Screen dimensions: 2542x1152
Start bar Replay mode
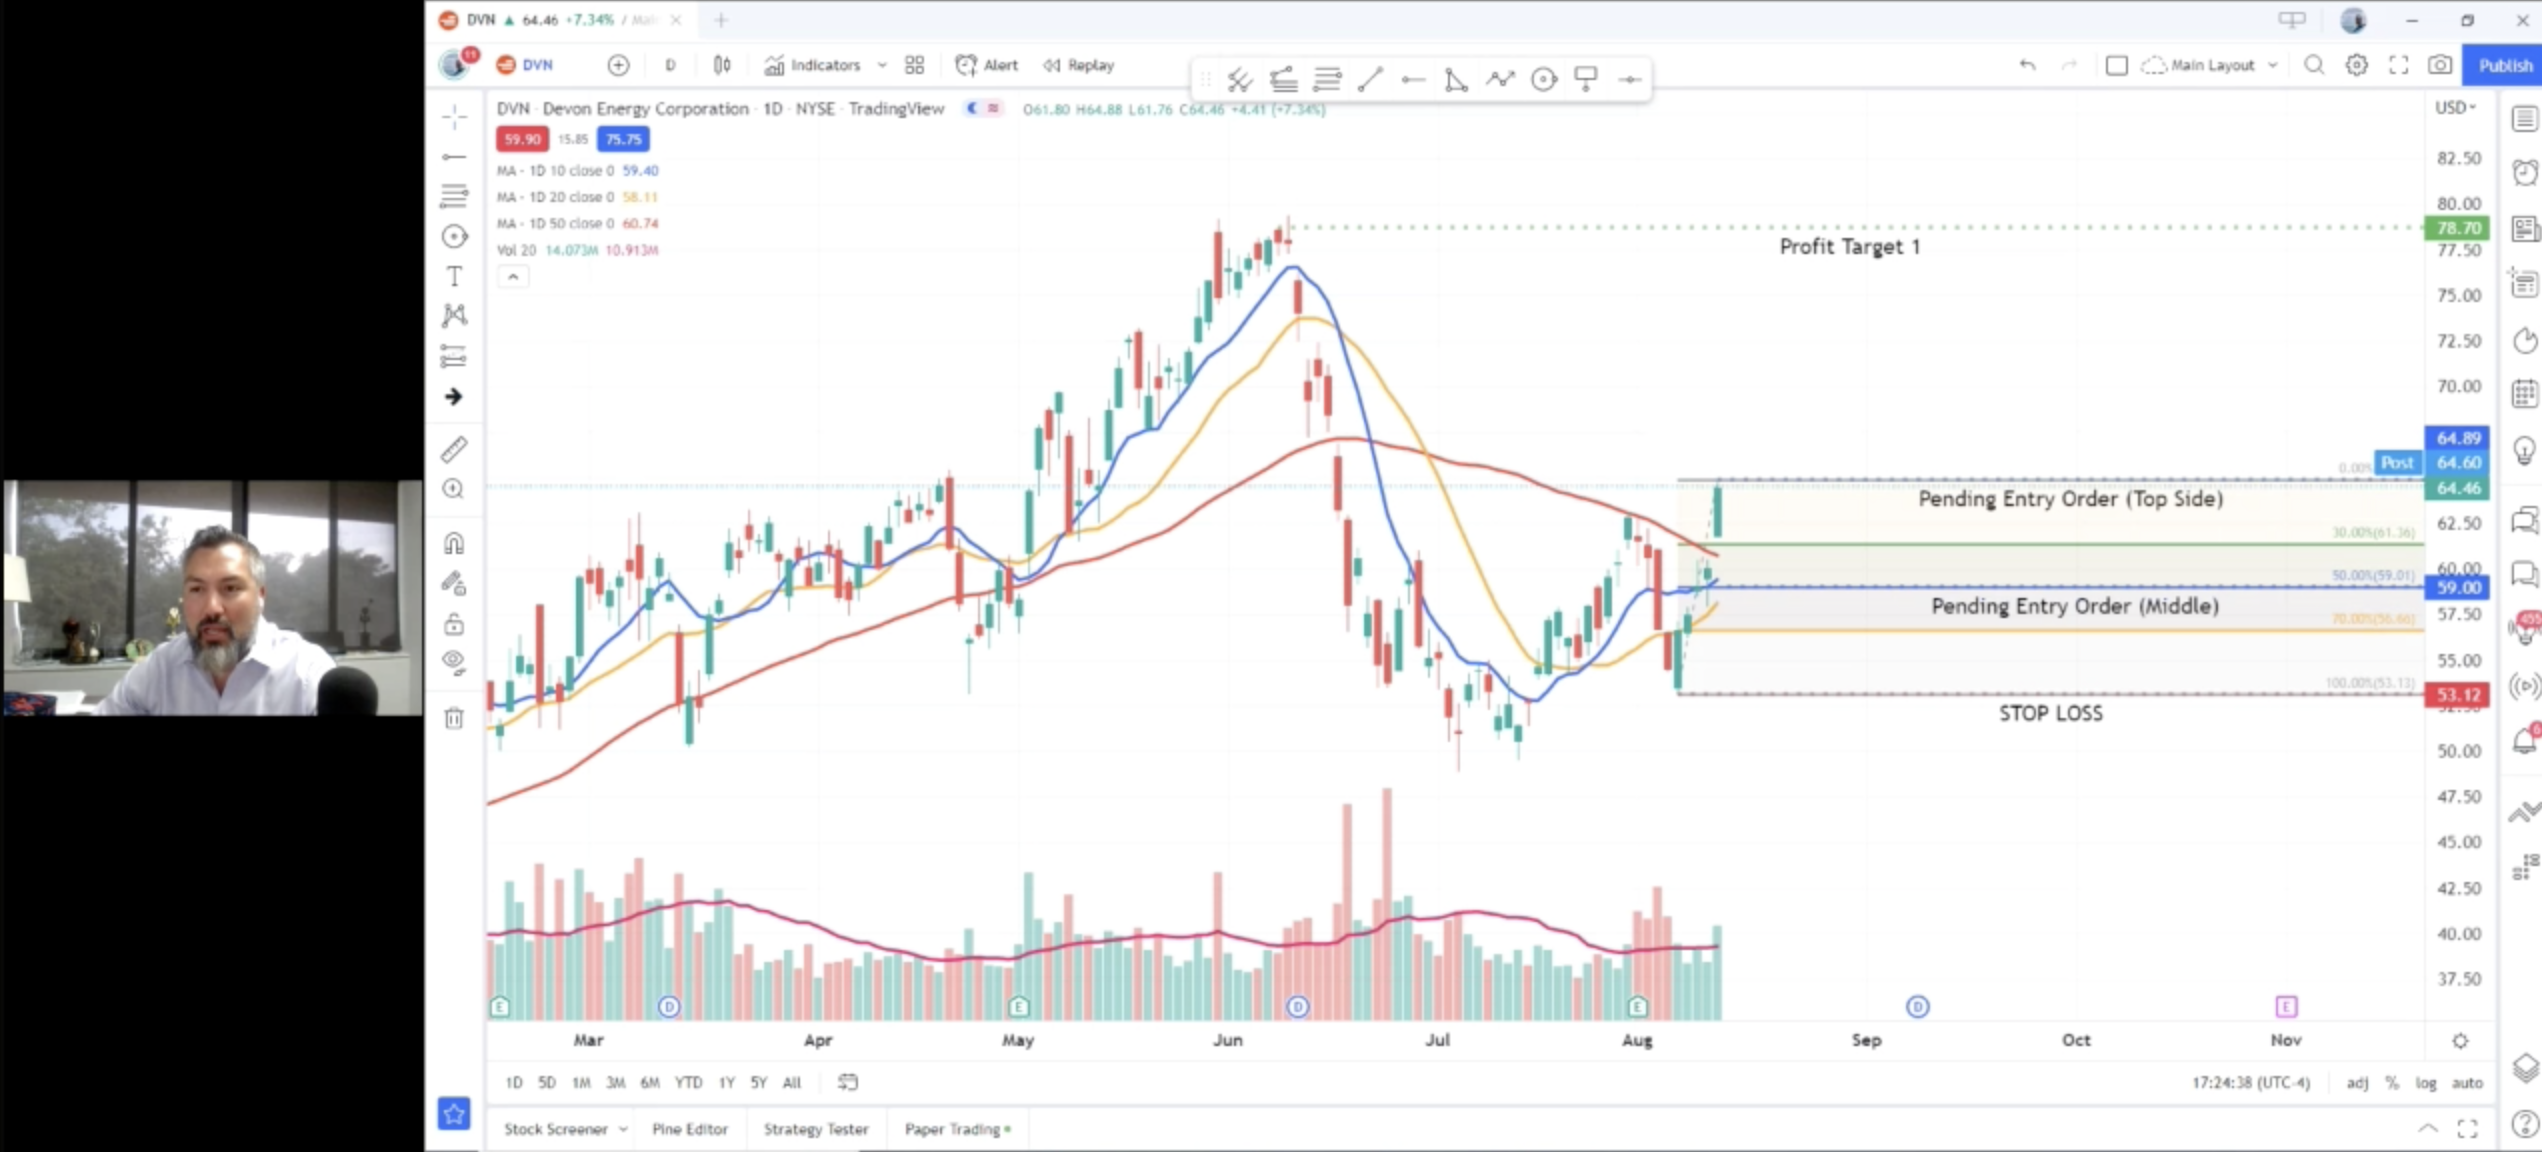[x=1079, y=65]
